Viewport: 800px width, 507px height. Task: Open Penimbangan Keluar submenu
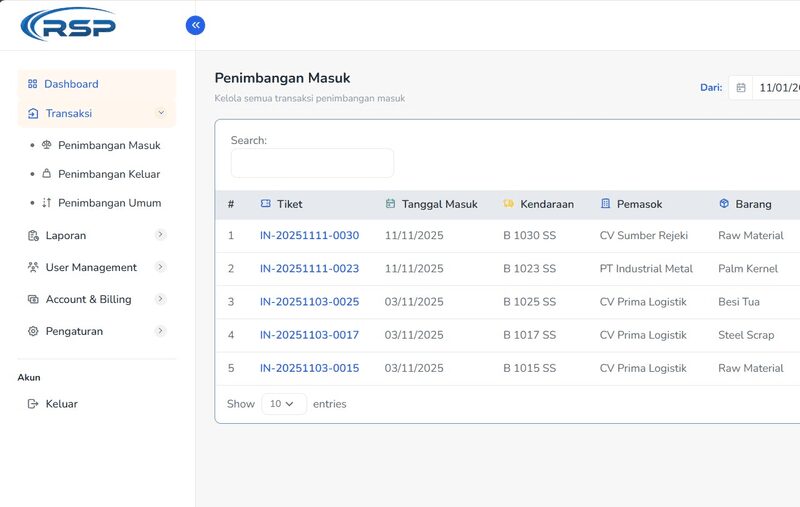point(109,174)
